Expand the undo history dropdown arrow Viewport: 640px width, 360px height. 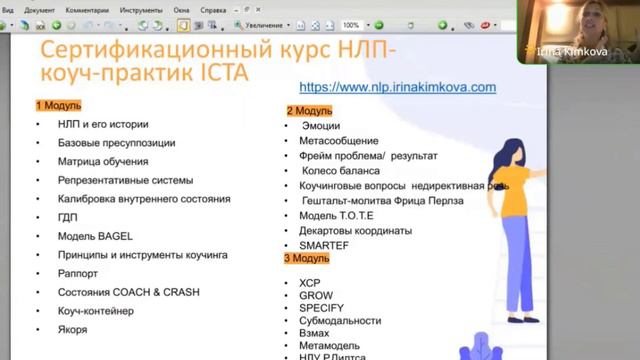coord(98,25)
